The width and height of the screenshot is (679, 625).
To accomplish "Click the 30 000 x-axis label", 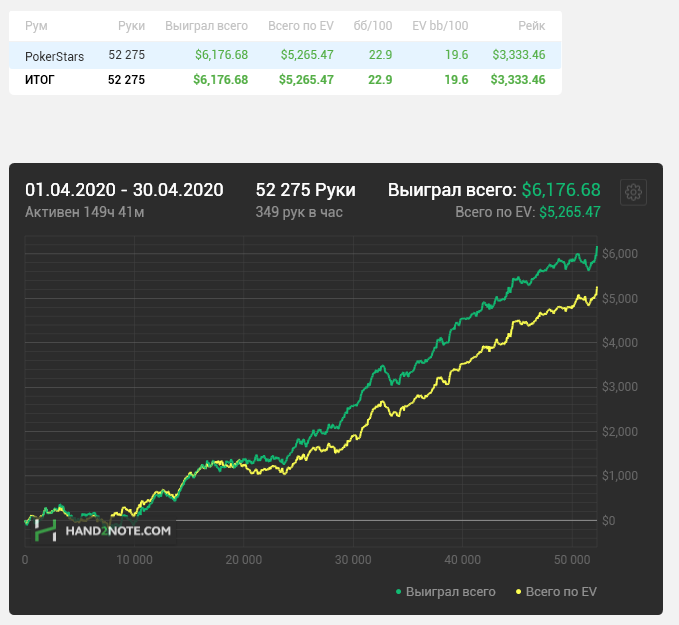I will (x=353, y=560).
